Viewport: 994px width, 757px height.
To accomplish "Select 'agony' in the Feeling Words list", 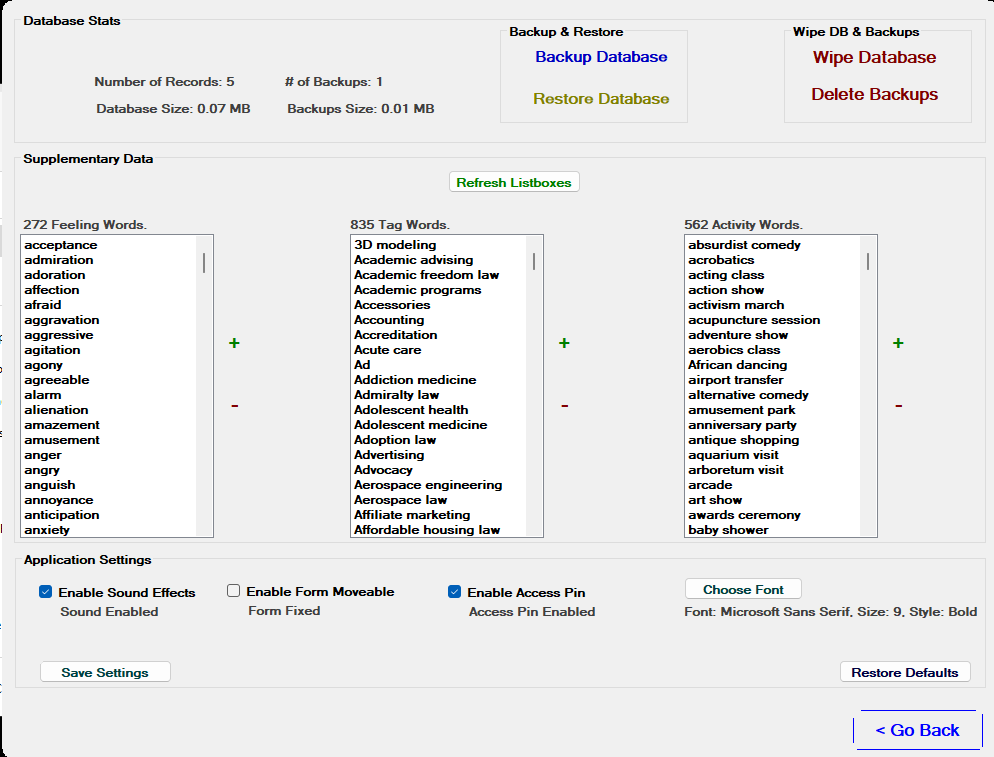I will coord(109,365).
